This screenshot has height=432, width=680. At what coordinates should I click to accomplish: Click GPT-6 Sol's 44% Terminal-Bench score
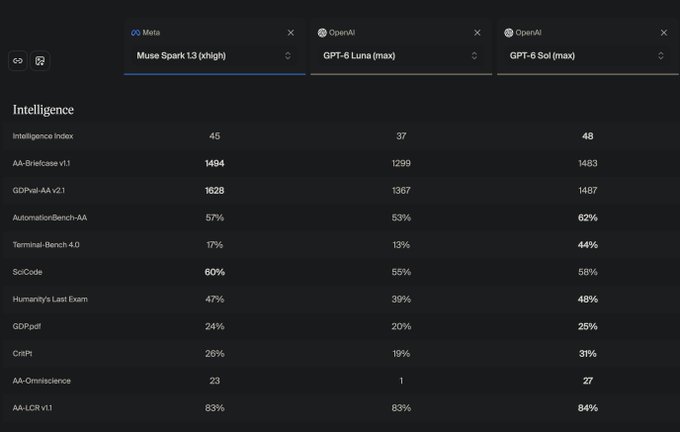coord(588,245)
